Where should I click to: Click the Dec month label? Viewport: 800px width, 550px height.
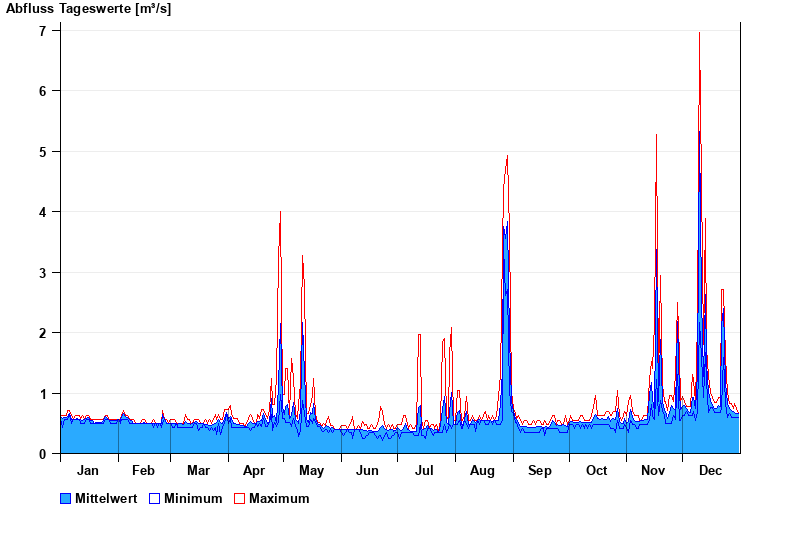tap(710, 470)
